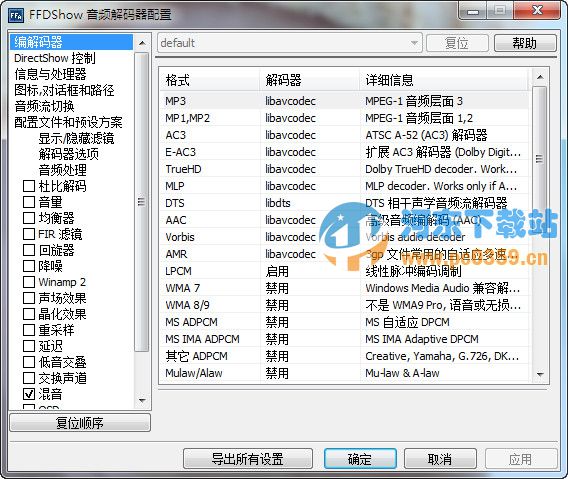Select the 其它 ADPCM row

coord(344,356)
